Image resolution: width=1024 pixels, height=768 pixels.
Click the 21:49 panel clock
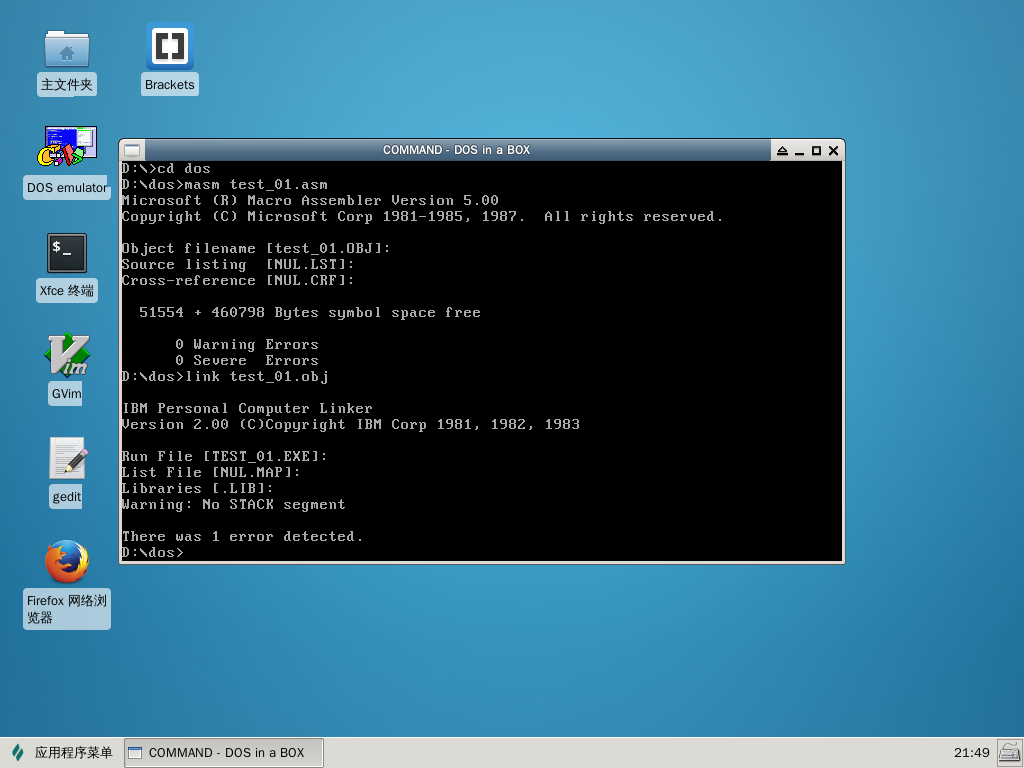[971, 752]
